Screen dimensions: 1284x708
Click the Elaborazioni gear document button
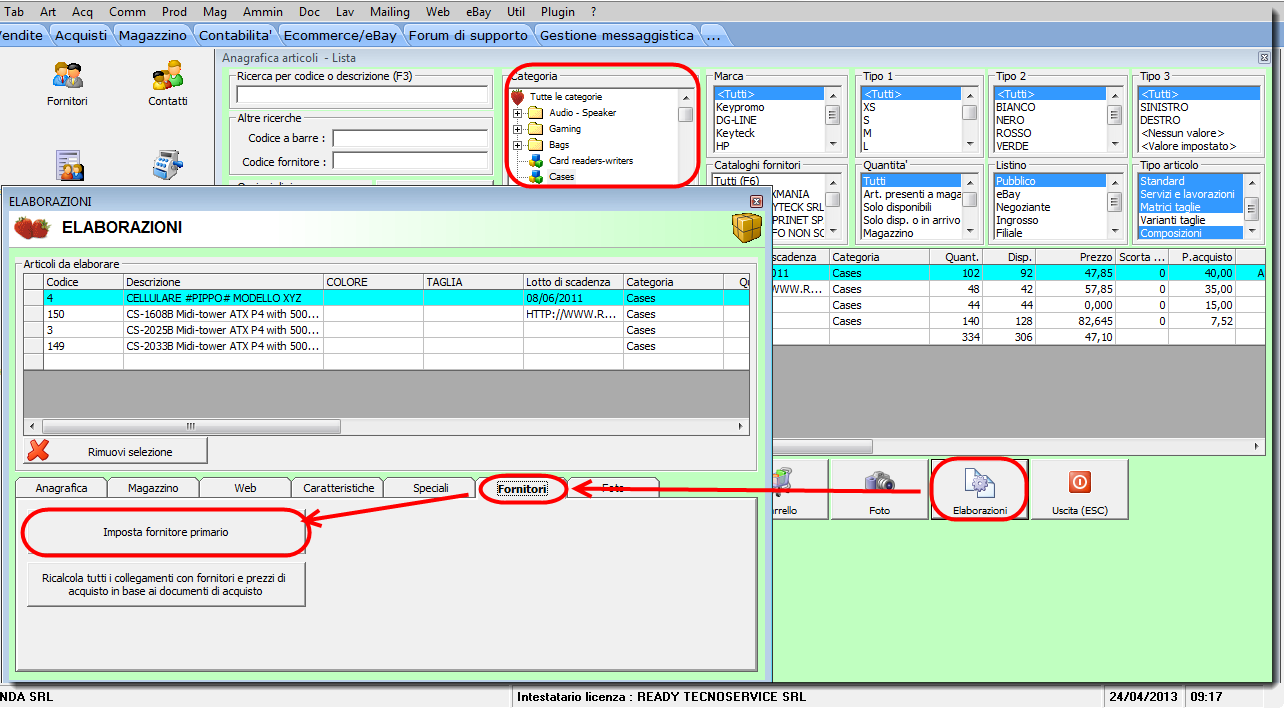pyautogui.click(x=979, y=489)
